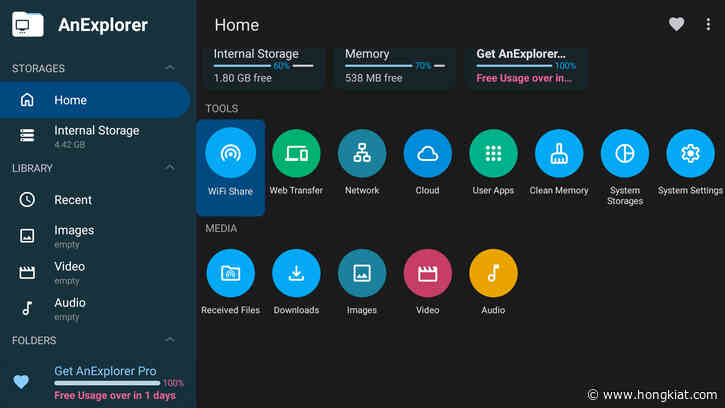This screenshot has height=408, width=725.
Task: Click the MEDIA section heading
Action: [x=221, y=229]
